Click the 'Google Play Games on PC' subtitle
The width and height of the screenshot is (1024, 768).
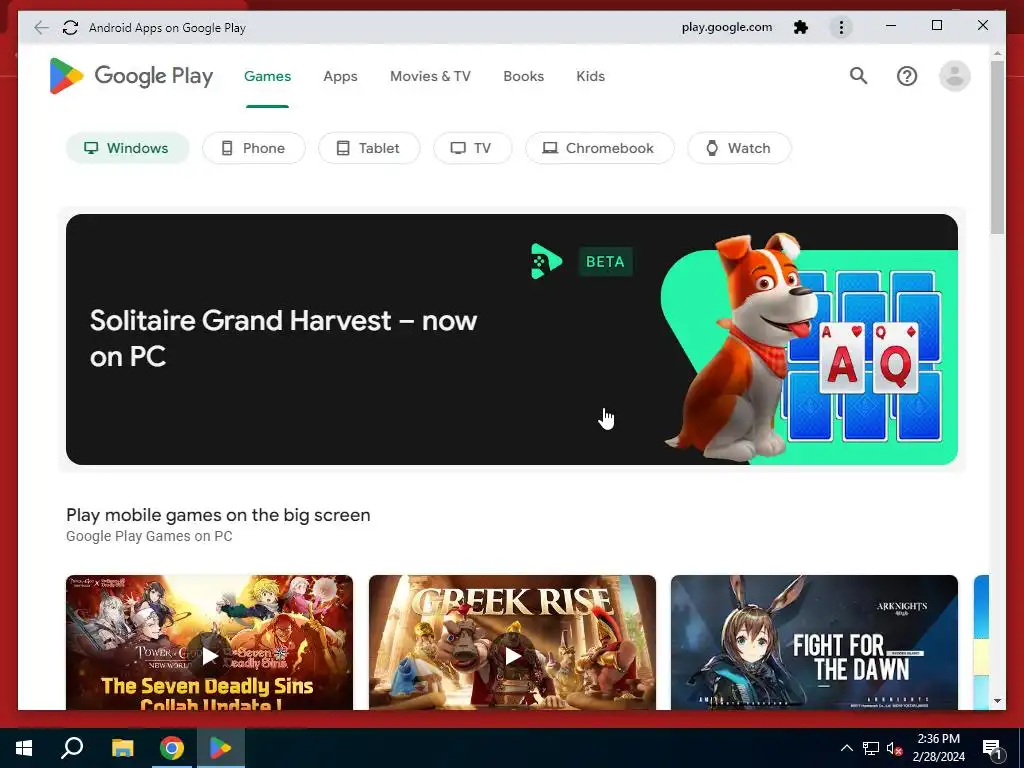pyautogui.click(x=149, y=536)
